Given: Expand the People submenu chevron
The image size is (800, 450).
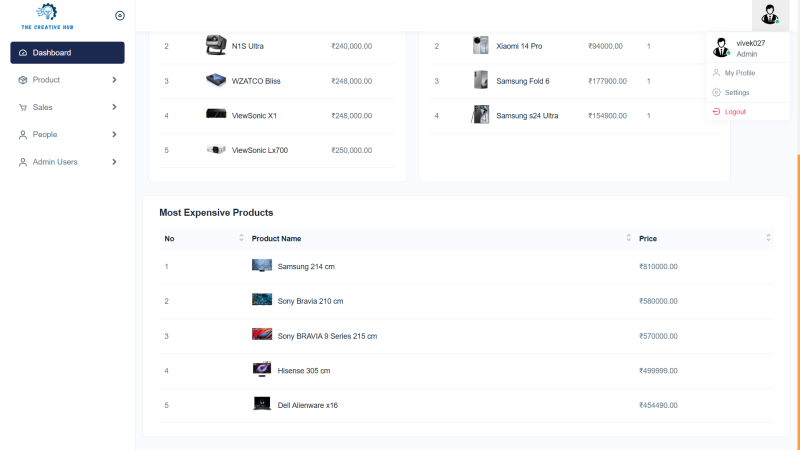Looking at the screenshot, I should (x=114, y=134).
